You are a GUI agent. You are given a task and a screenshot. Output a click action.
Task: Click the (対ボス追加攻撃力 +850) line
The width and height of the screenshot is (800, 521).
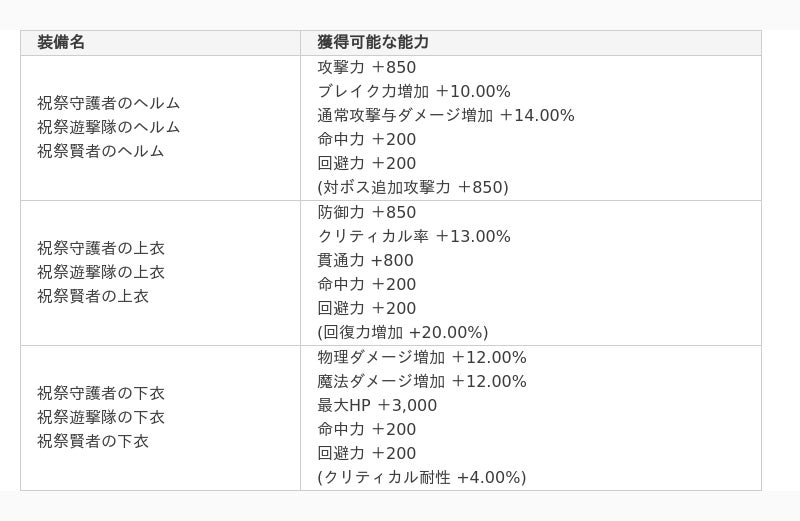click(413, 187)
